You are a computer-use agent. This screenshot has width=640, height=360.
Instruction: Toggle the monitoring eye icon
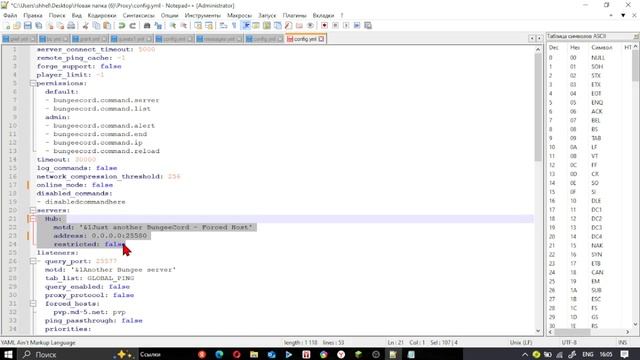click(310, 26)
